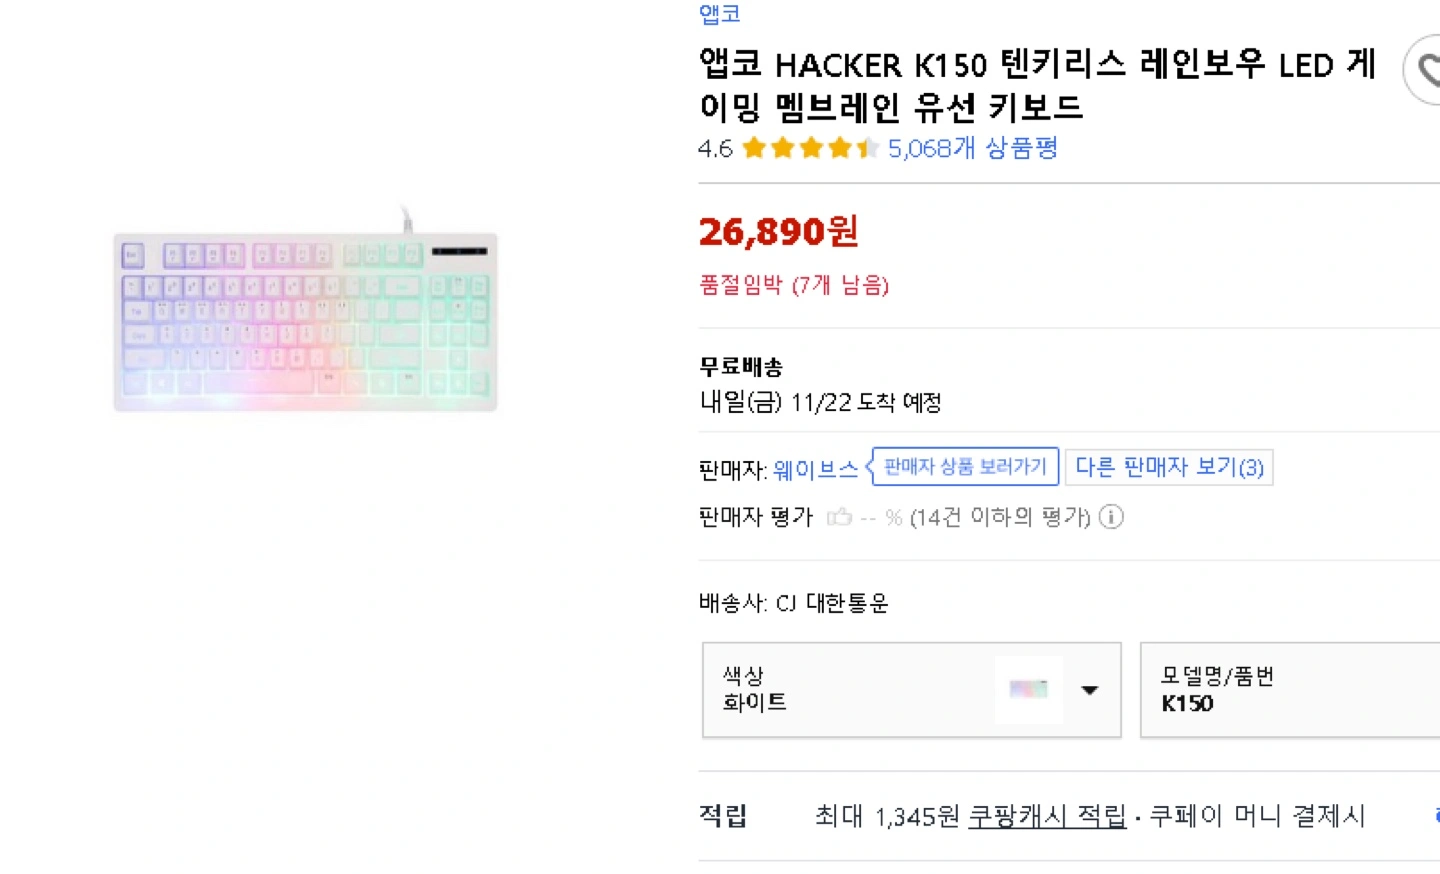Click the HACKER K150 product title
This screenshot has width=1440, height=874.
[1036, 86]
